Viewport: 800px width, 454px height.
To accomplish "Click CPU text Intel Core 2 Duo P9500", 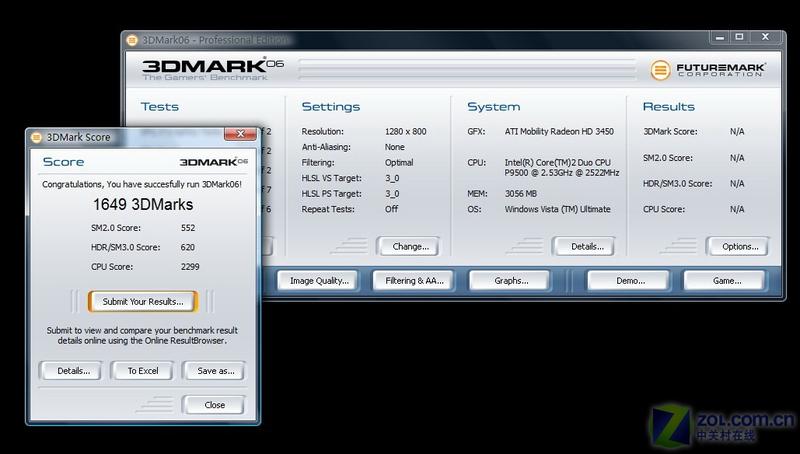I will pos(562,167).
